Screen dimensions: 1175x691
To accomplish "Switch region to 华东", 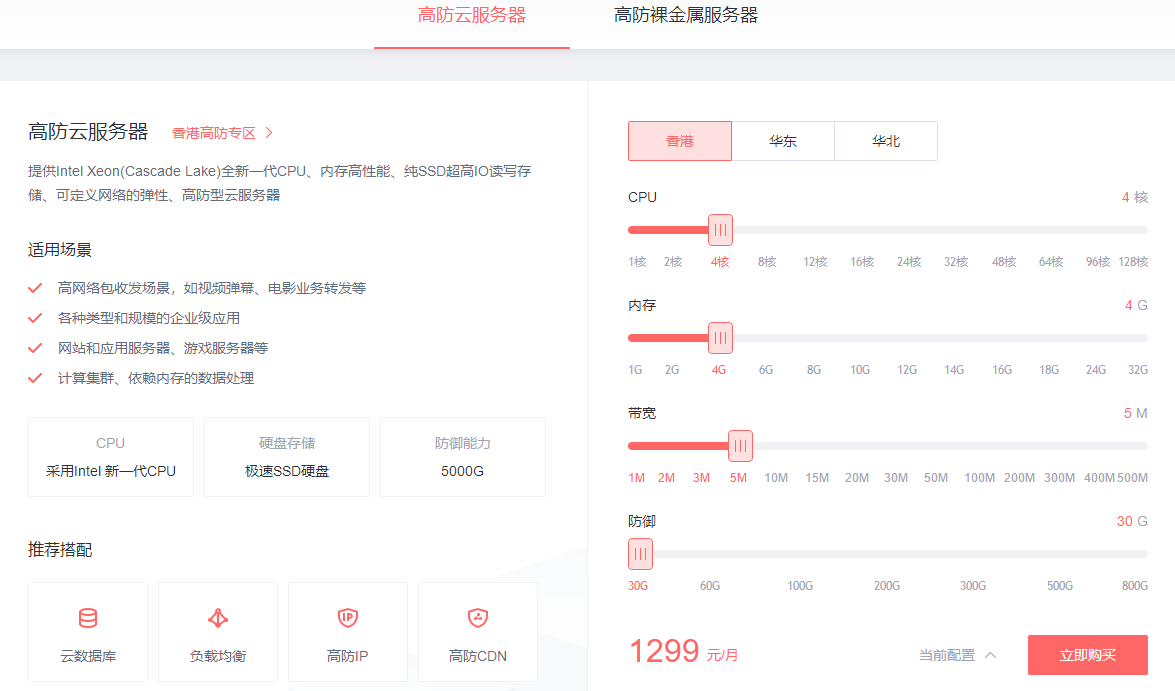I will pyautogui.click(x=783, y=141).
